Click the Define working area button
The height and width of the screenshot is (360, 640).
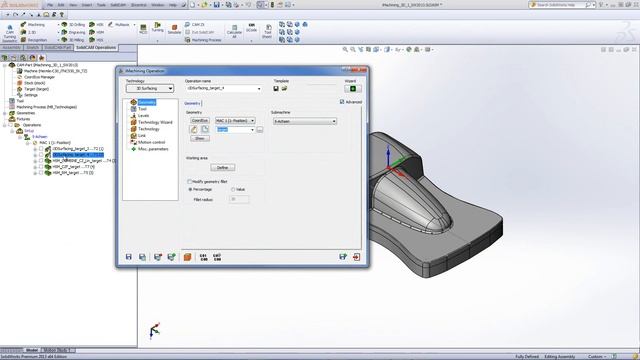pyautogui.click(x=222, y=167)
